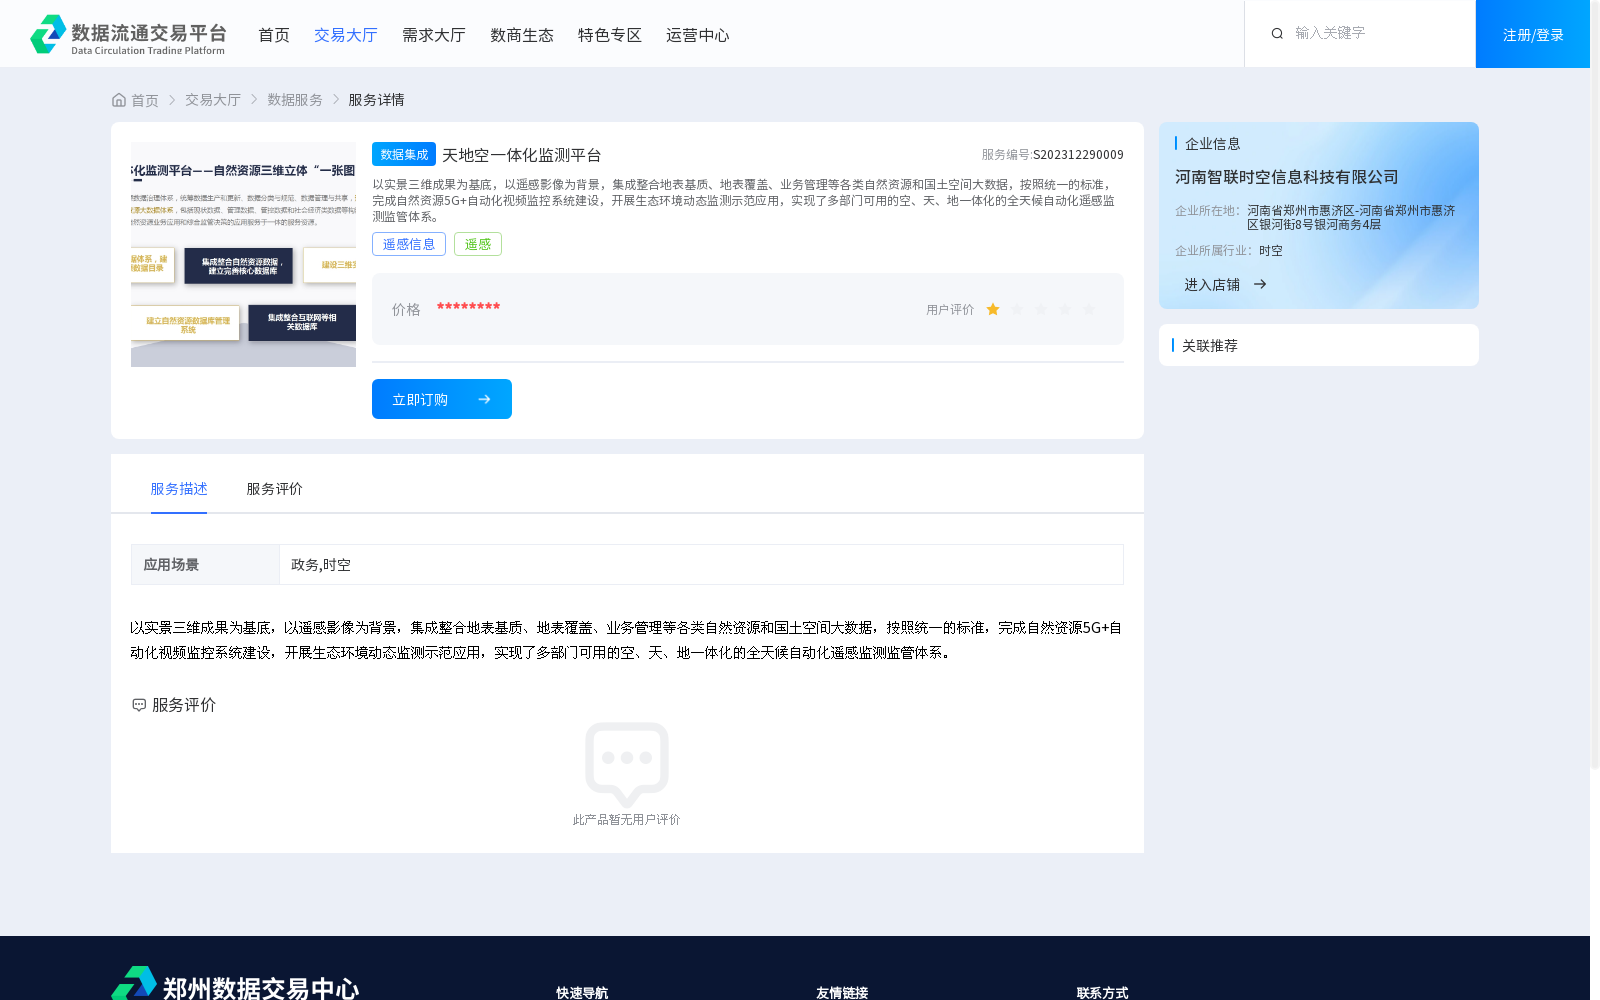Focus the 输入关键字 search field
Viewport: 1600px width, 1000px height.
pos(1375,33)
